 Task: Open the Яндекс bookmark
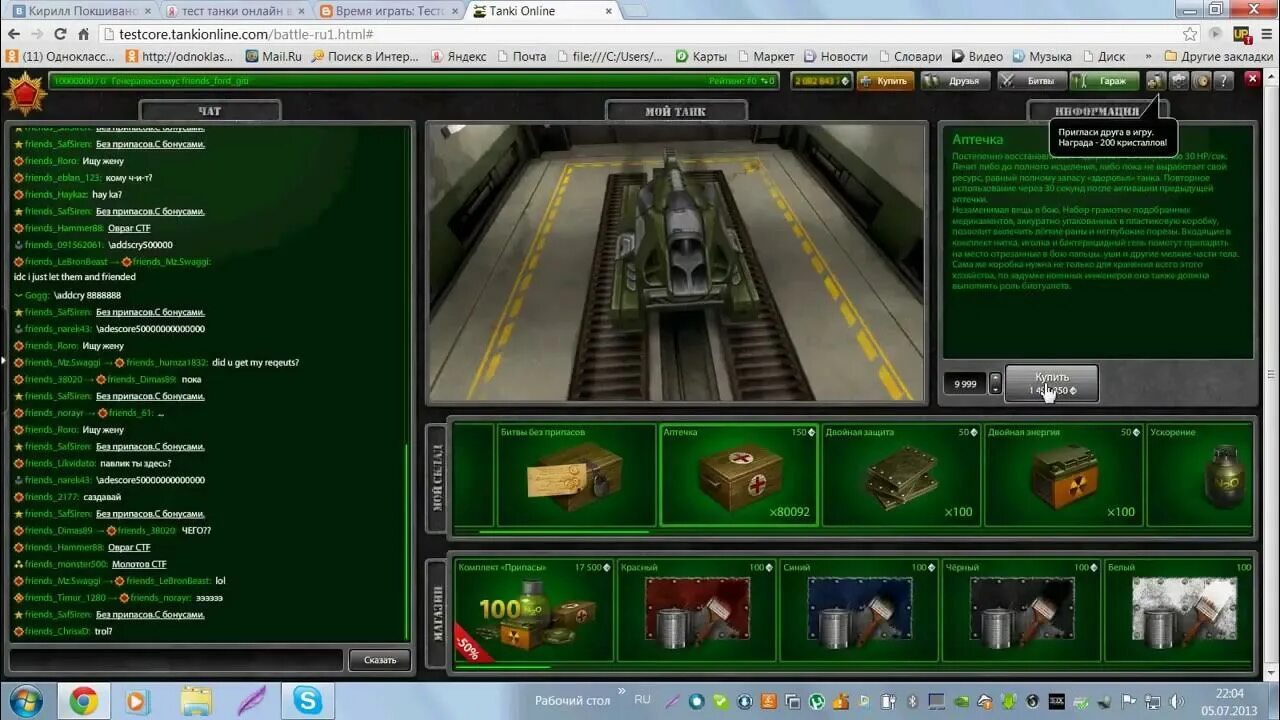[458, 57]
